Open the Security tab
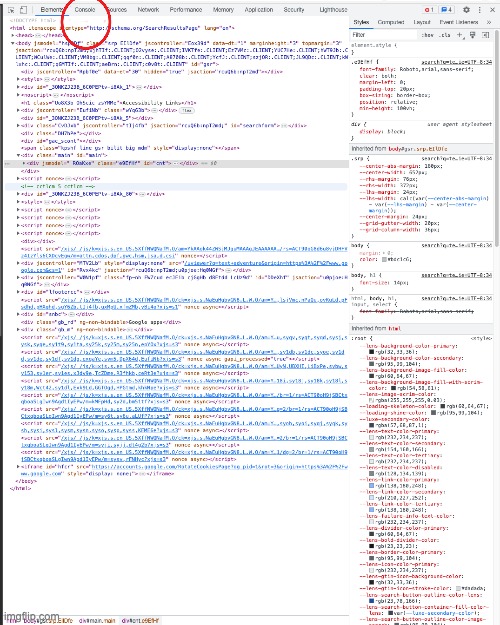Viewport: 500px width, 625px height. tap(294, 10)
